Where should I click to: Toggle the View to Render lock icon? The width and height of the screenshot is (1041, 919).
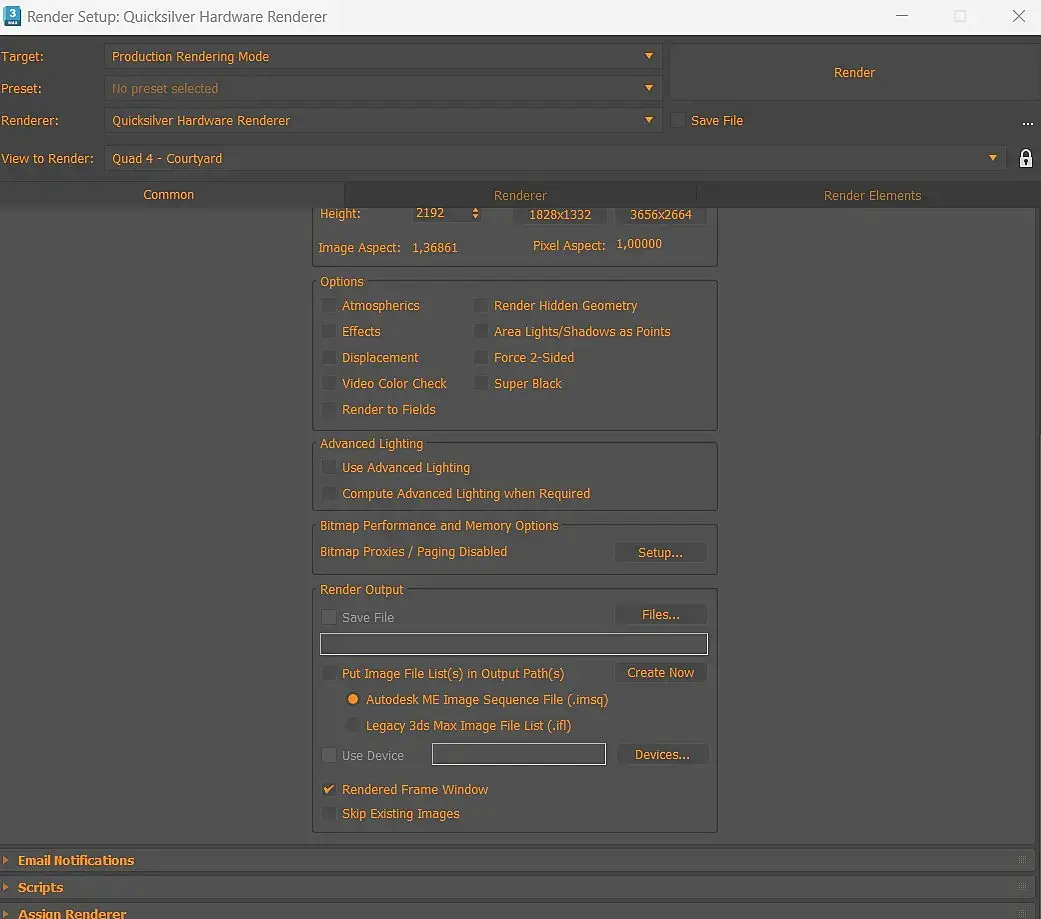tap(1026, 158)
